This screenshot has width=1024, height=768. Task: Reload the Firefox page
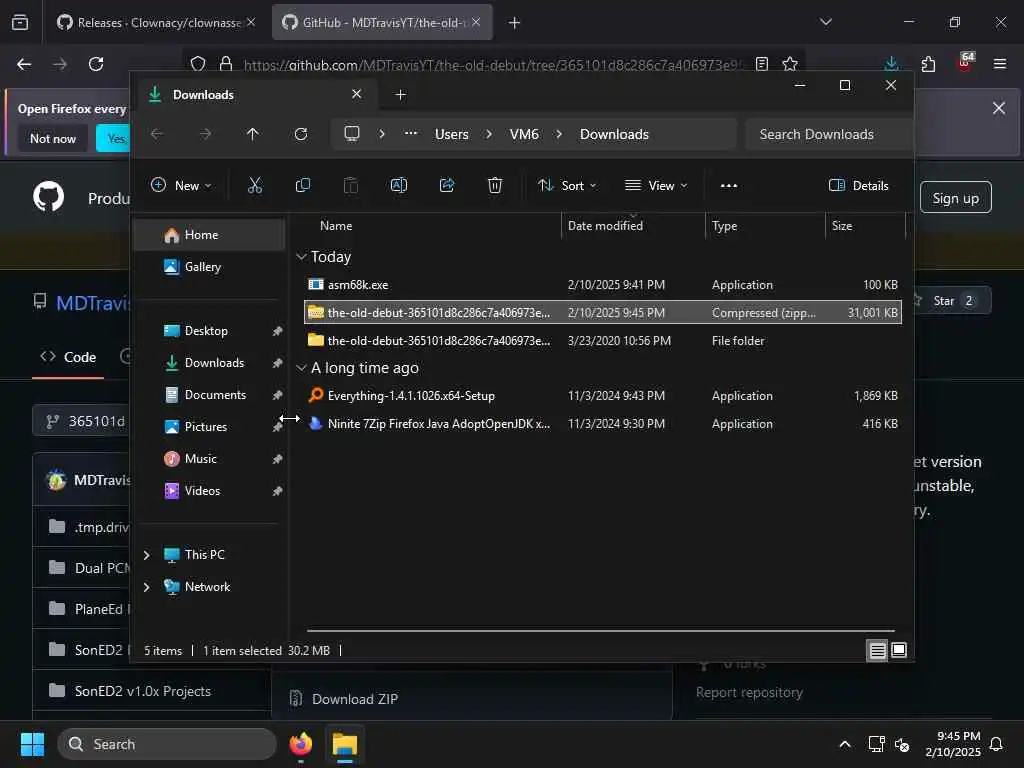coord(96,64)
